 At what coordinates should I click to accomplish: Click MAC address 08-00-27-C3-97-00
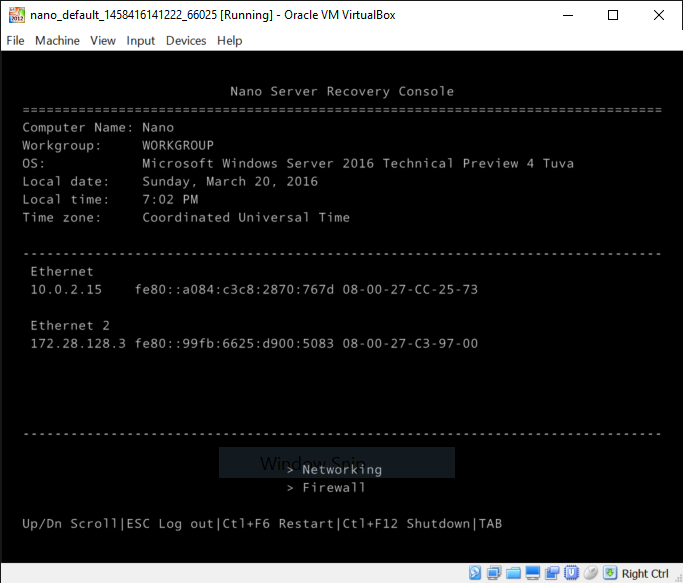[410, 343]
